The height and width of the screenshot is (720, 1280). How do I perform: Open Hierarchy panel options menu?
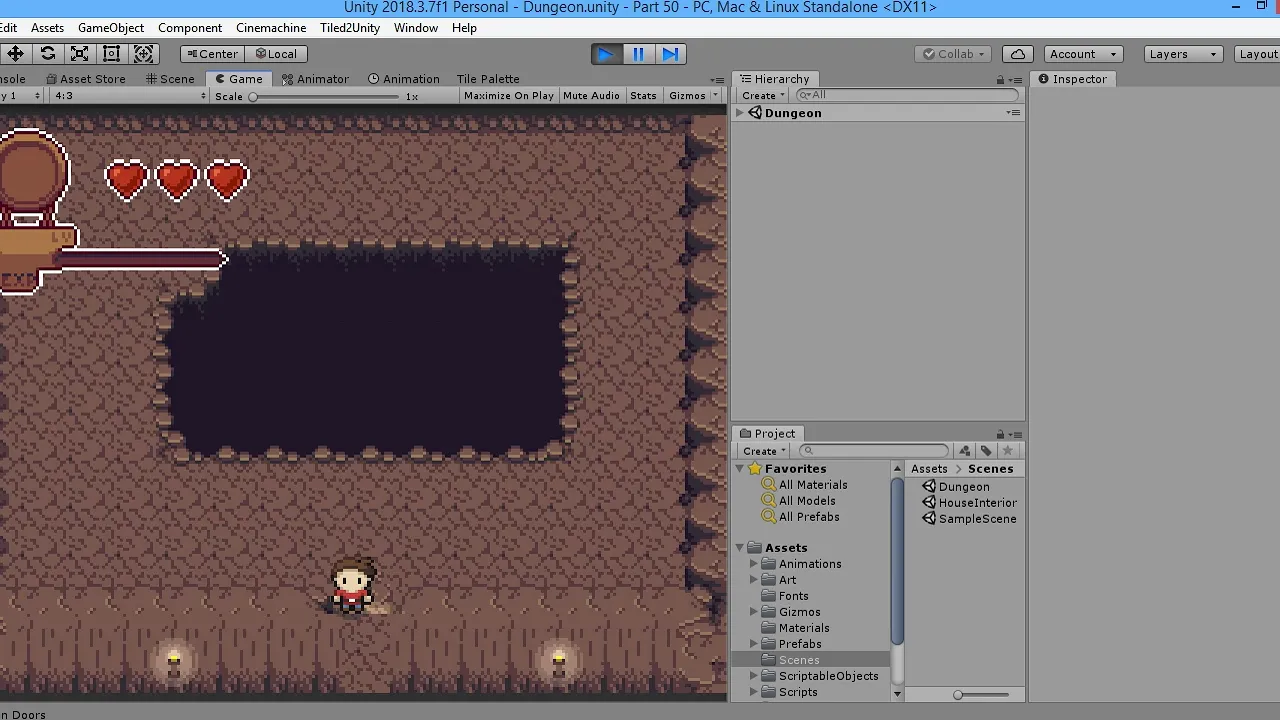coord(1016,80)
